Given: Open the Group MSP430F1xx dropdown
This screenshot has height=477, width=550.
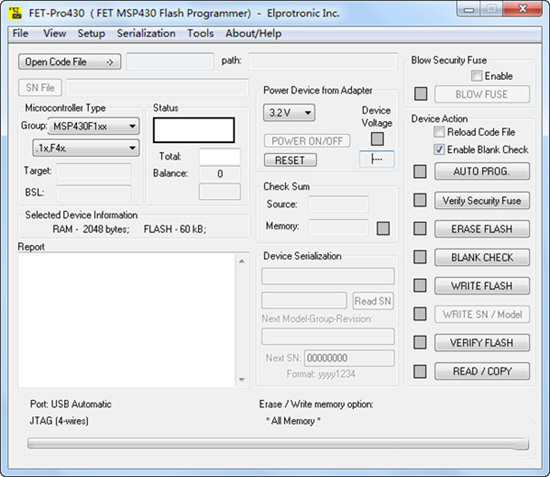Looking at the screenshot, I should [x=94, y=126].
